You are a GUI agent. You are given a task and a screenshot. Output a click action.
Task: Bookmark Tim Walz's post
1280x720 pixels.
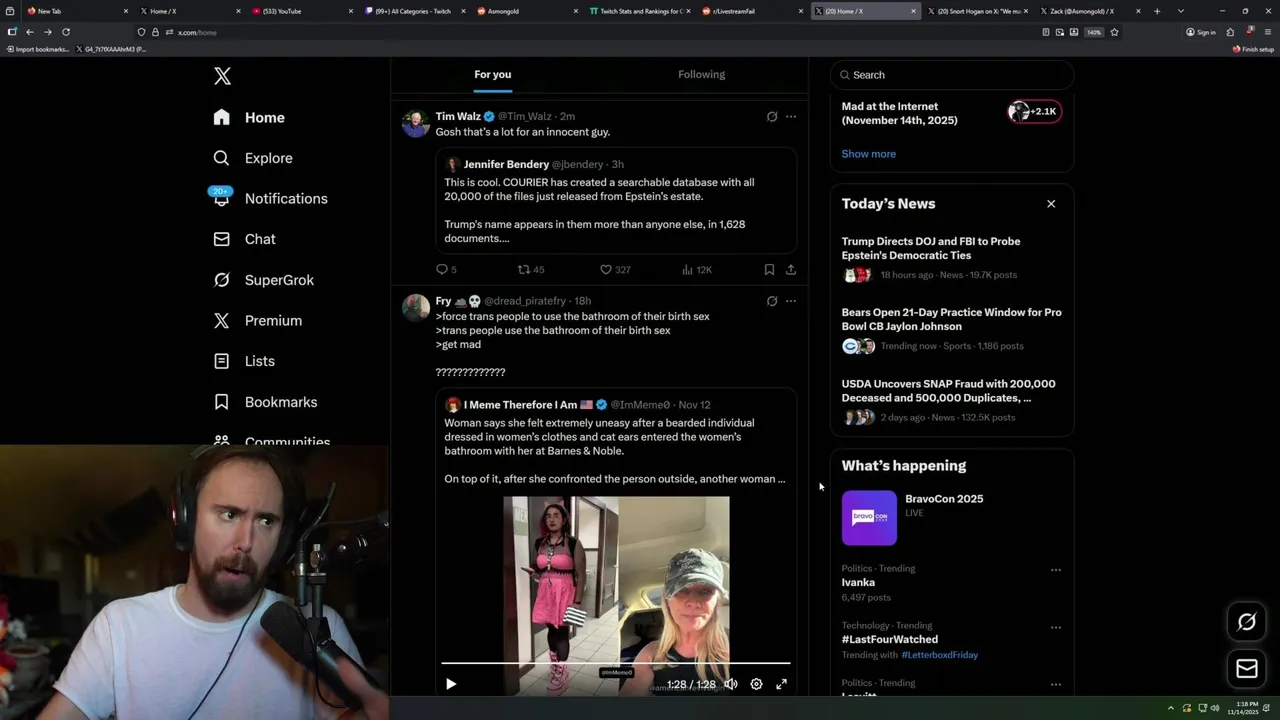769,269
